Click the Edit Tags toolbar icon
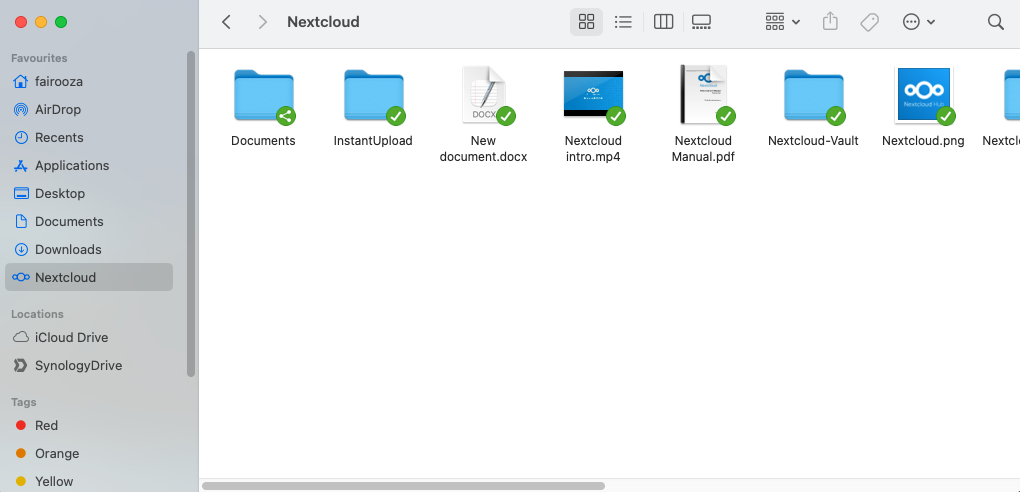 coord(869,22)
